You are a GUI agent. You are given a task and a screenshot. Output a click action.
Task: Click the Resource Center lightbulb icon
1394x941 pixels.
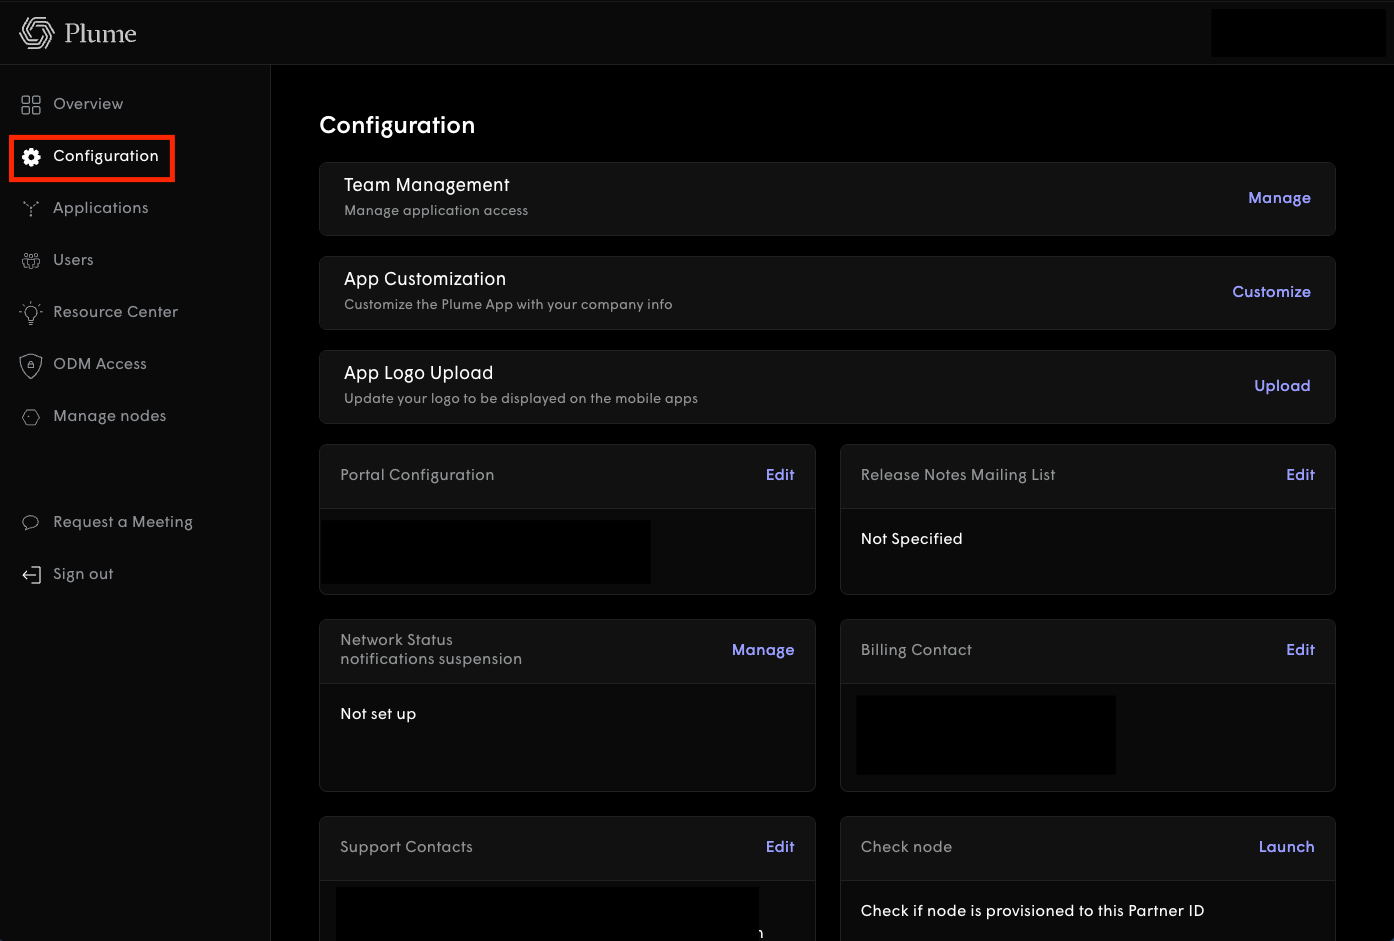point(31,312)
